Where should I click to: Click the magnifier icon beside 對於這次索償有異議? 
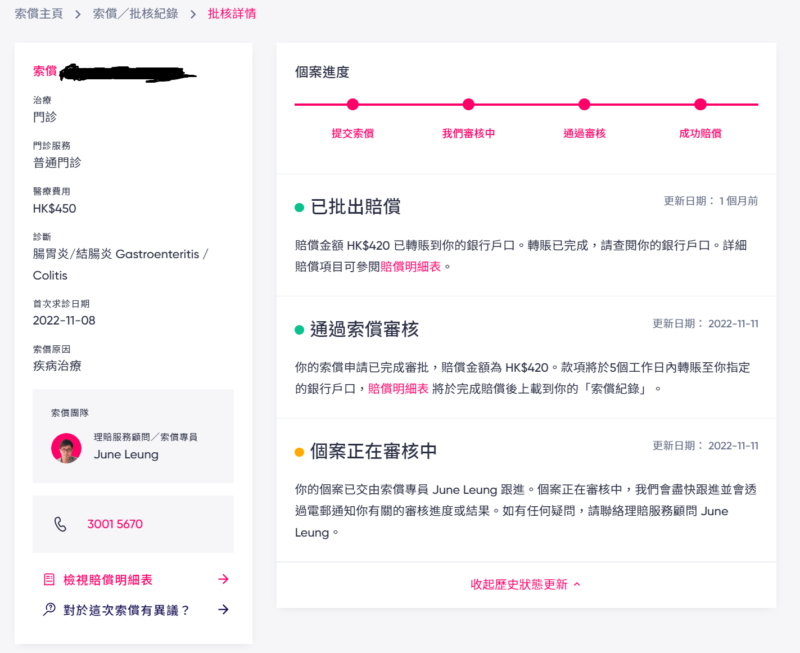pyautogui.click(x=49, y=609)
